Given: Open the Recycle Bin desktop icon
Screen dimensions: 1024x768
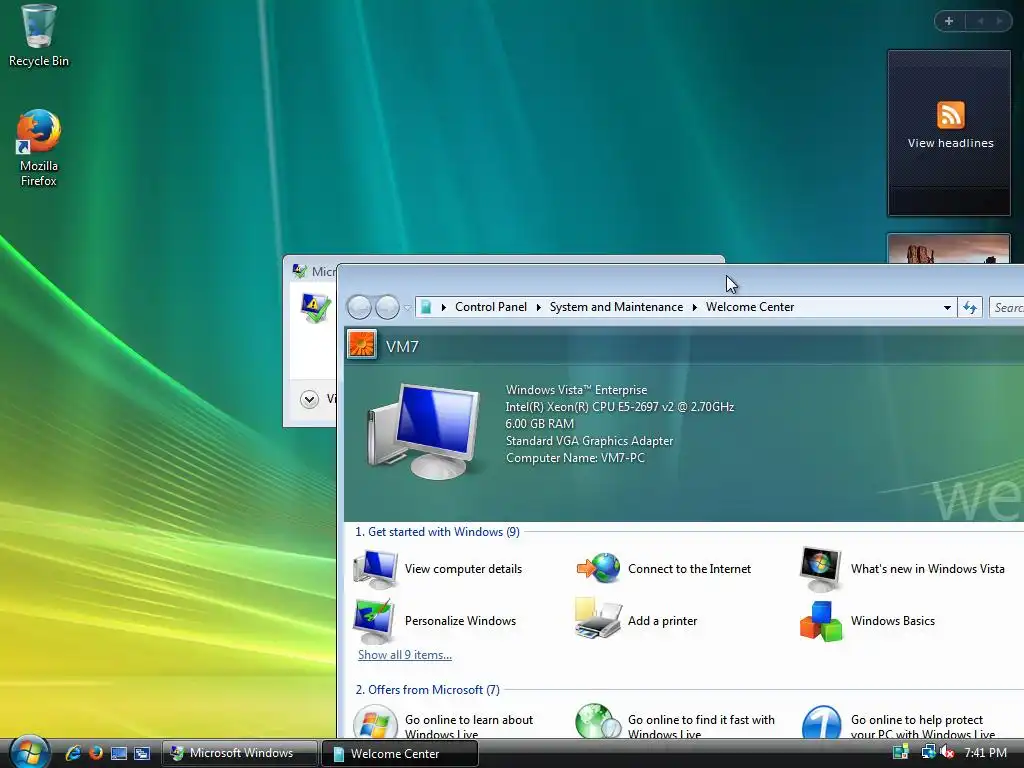Looking at the screenshot, I should [x=39, y=36].
